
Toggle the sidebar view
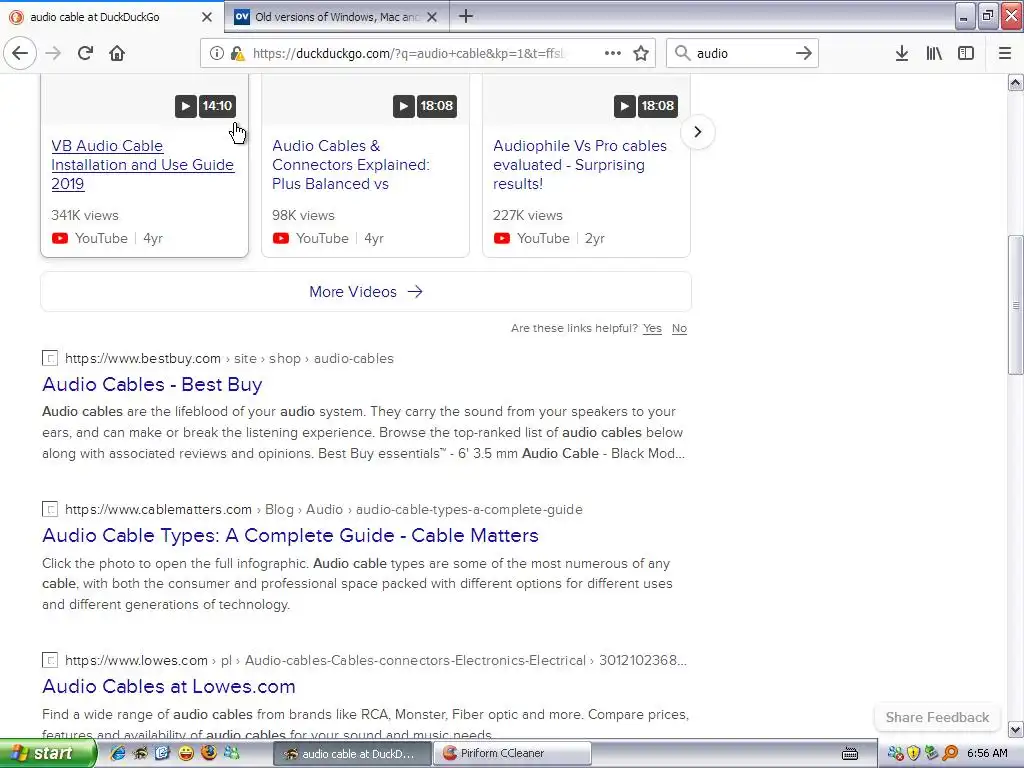click(965, 53)
